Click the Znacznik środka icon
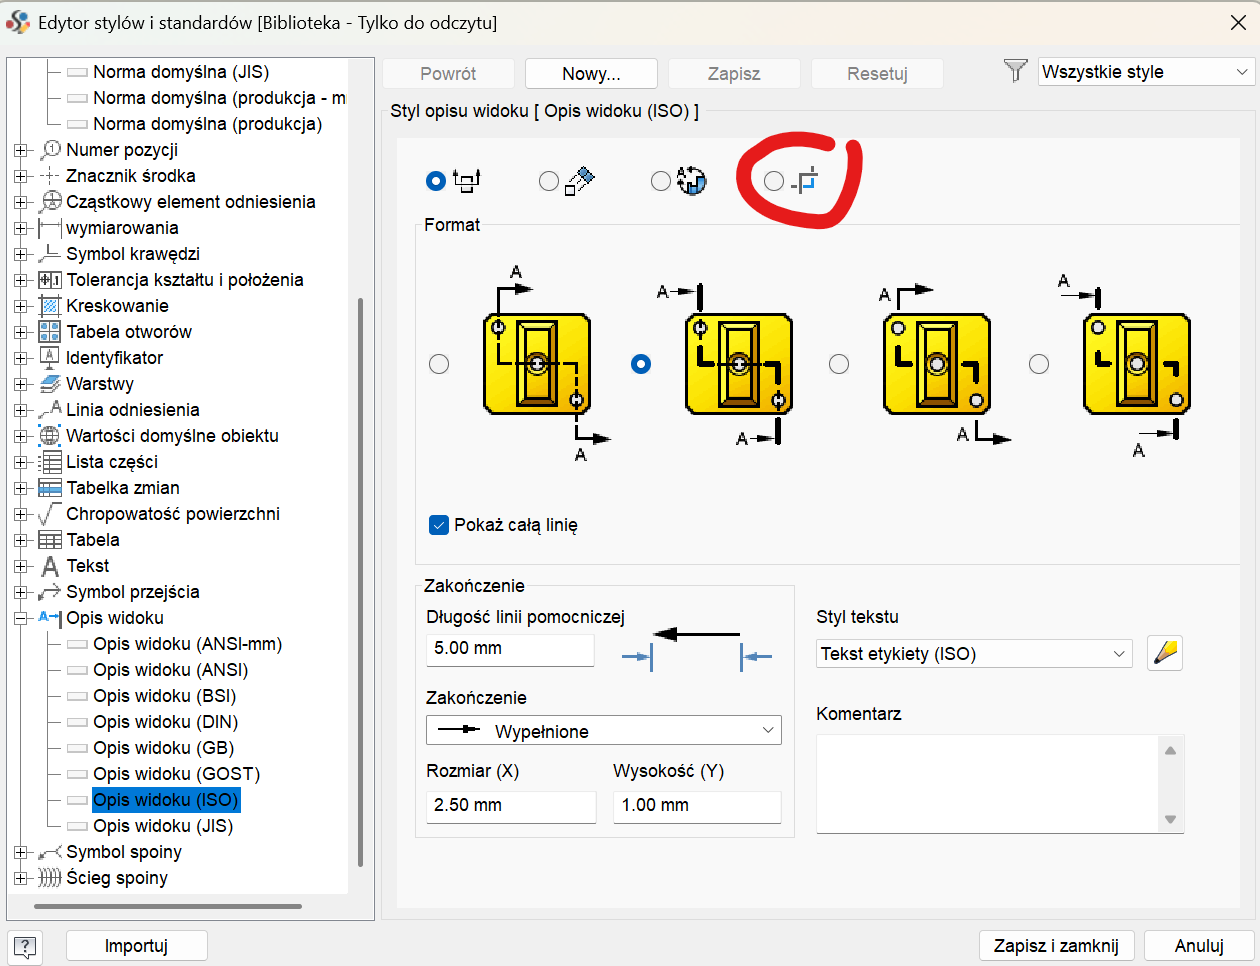This screenshot has width=1260, height=966. (x=50, y=176)
